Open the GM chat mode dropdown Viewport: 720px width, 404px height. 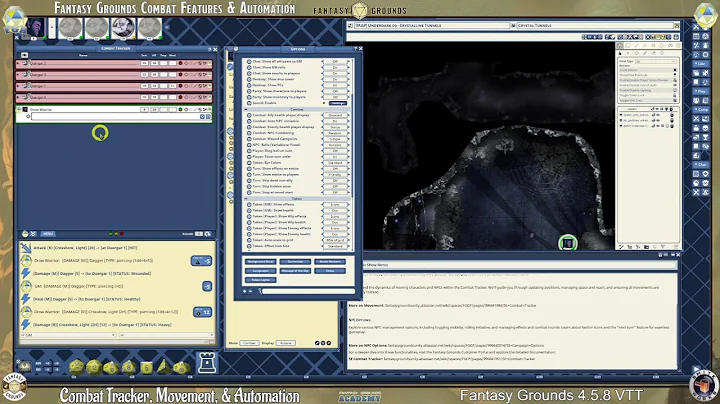(x=68, y=335)
